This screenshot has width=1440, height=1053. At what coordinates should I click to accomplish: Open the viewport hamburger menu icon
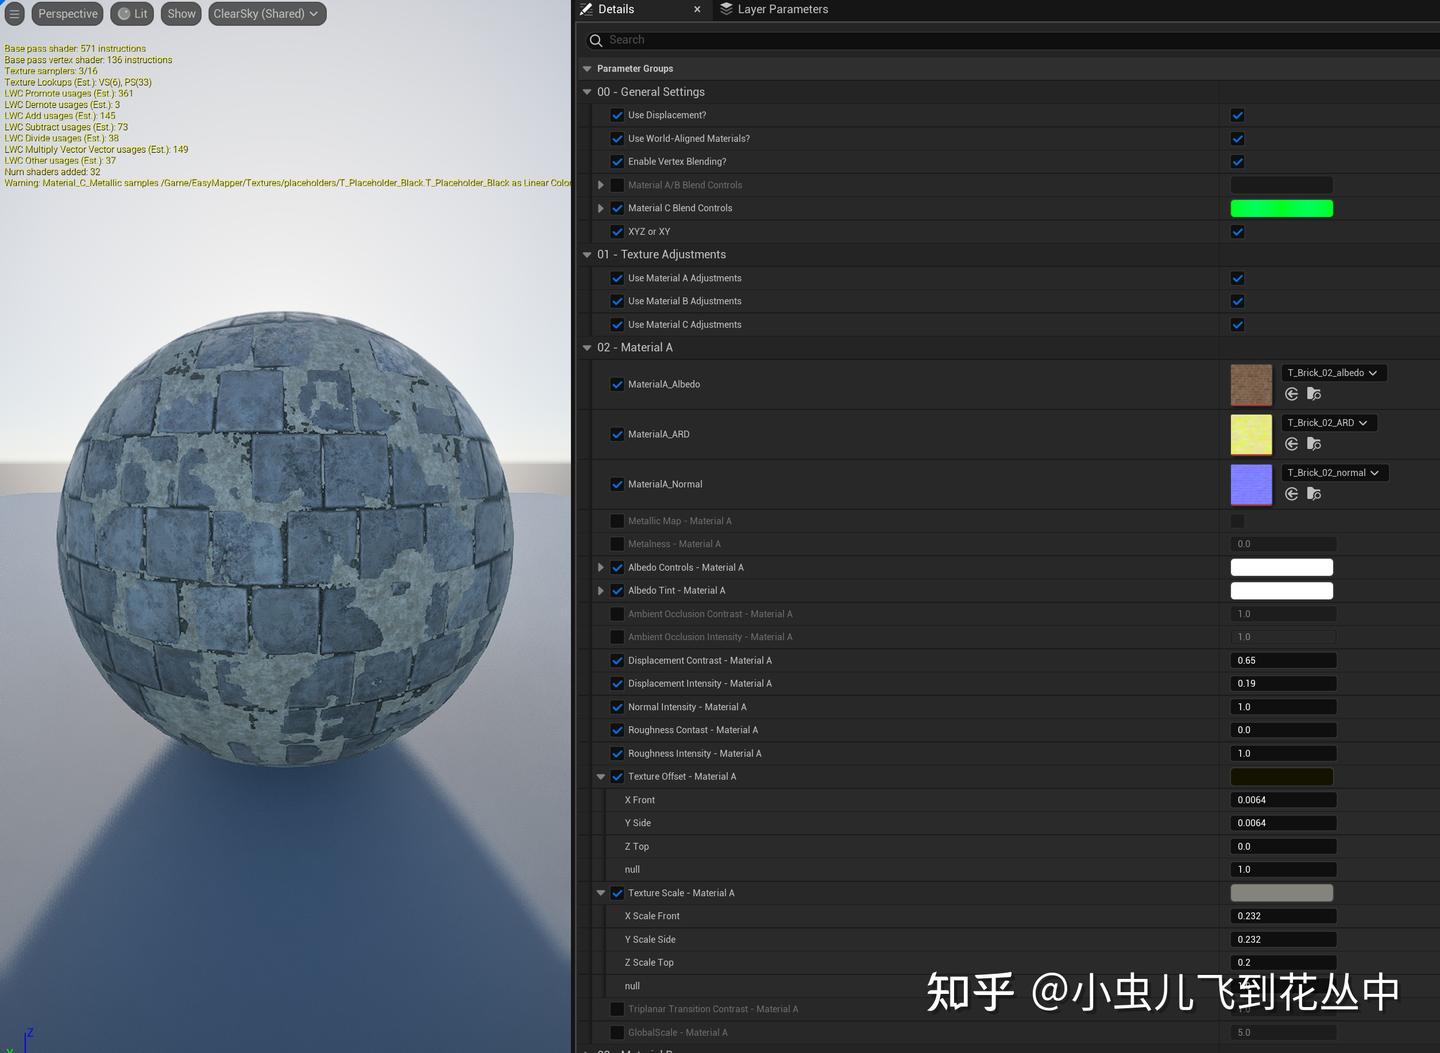[x=15, y=13]
